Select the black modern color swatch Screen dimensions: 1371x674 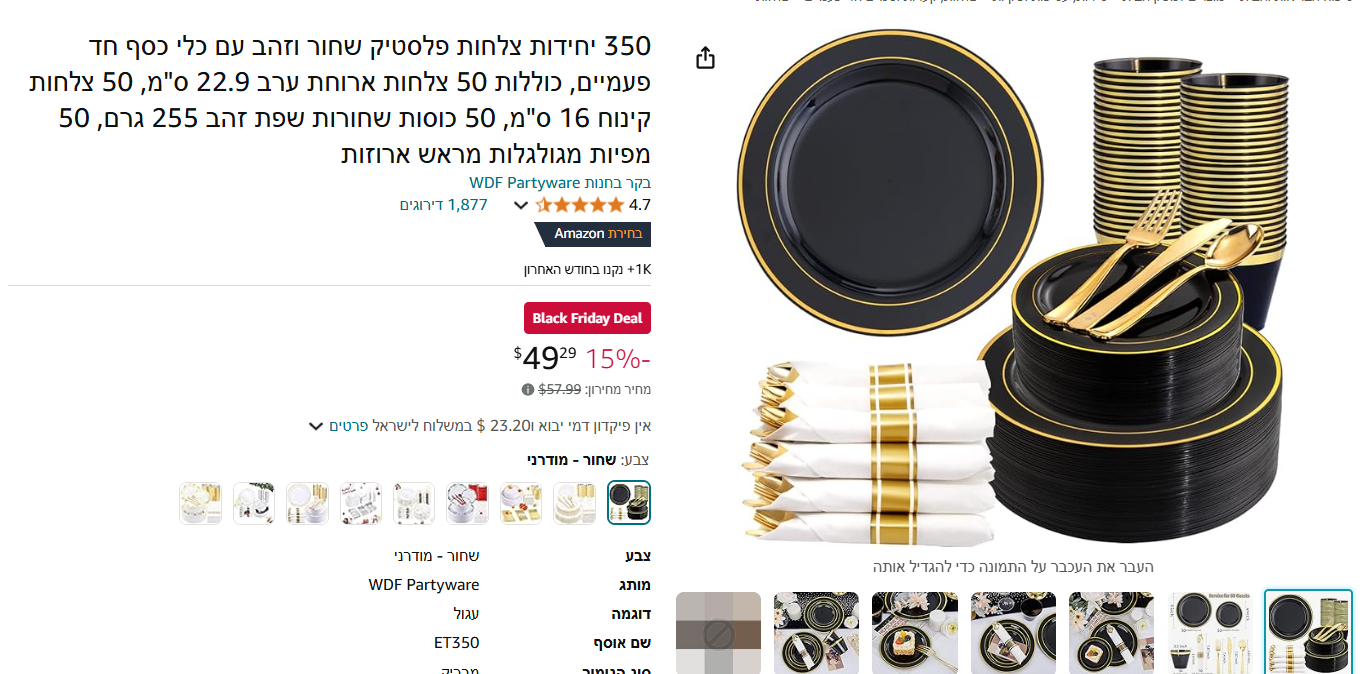(629, 503)
